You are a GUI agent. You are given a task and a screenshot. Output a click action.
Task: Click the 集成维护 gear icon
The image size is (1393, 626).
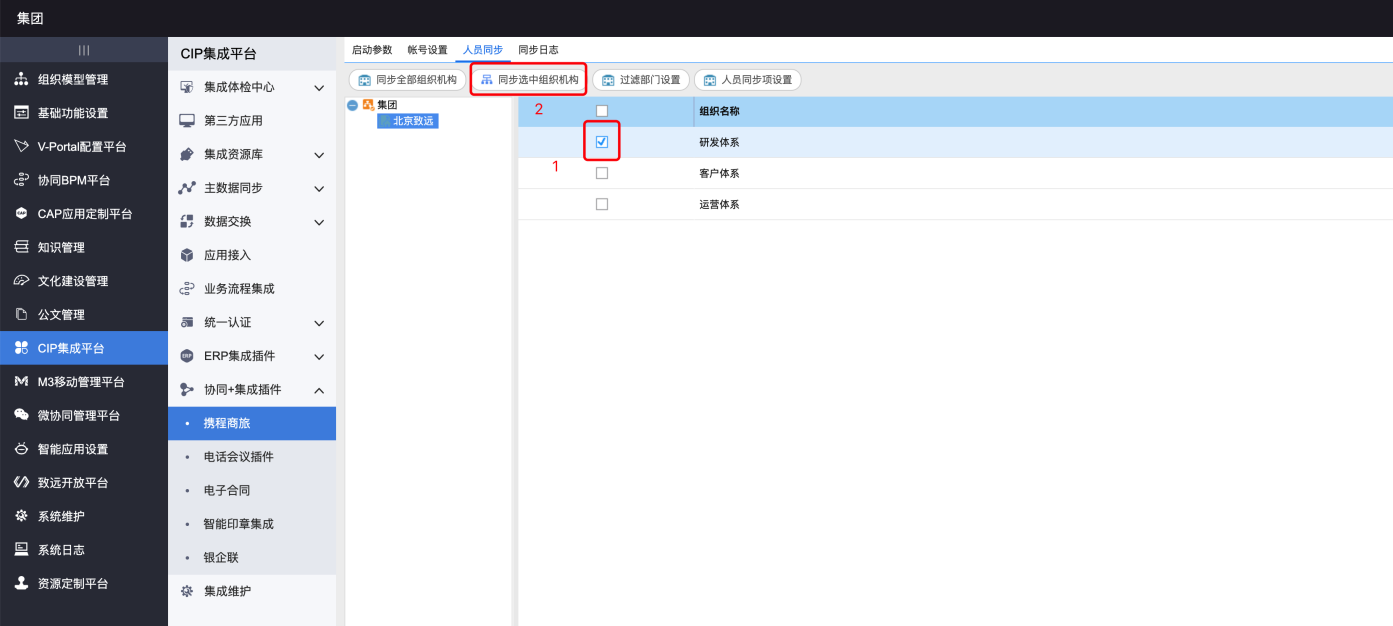186,591
